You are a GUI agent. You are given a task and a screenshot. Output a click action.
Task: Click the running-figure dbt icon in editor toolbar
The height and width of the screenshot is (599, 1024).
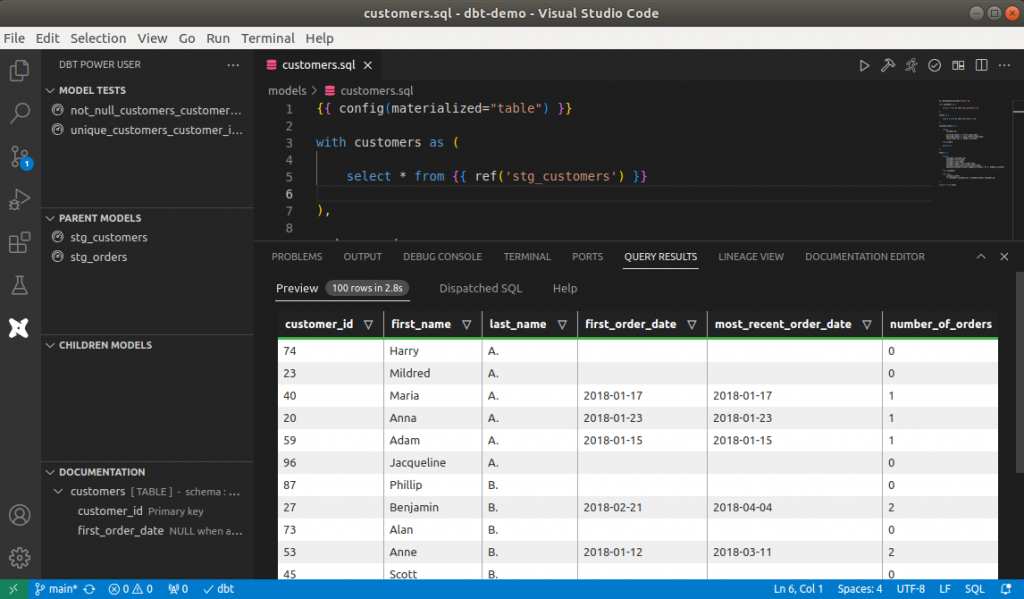coord(911,65)
